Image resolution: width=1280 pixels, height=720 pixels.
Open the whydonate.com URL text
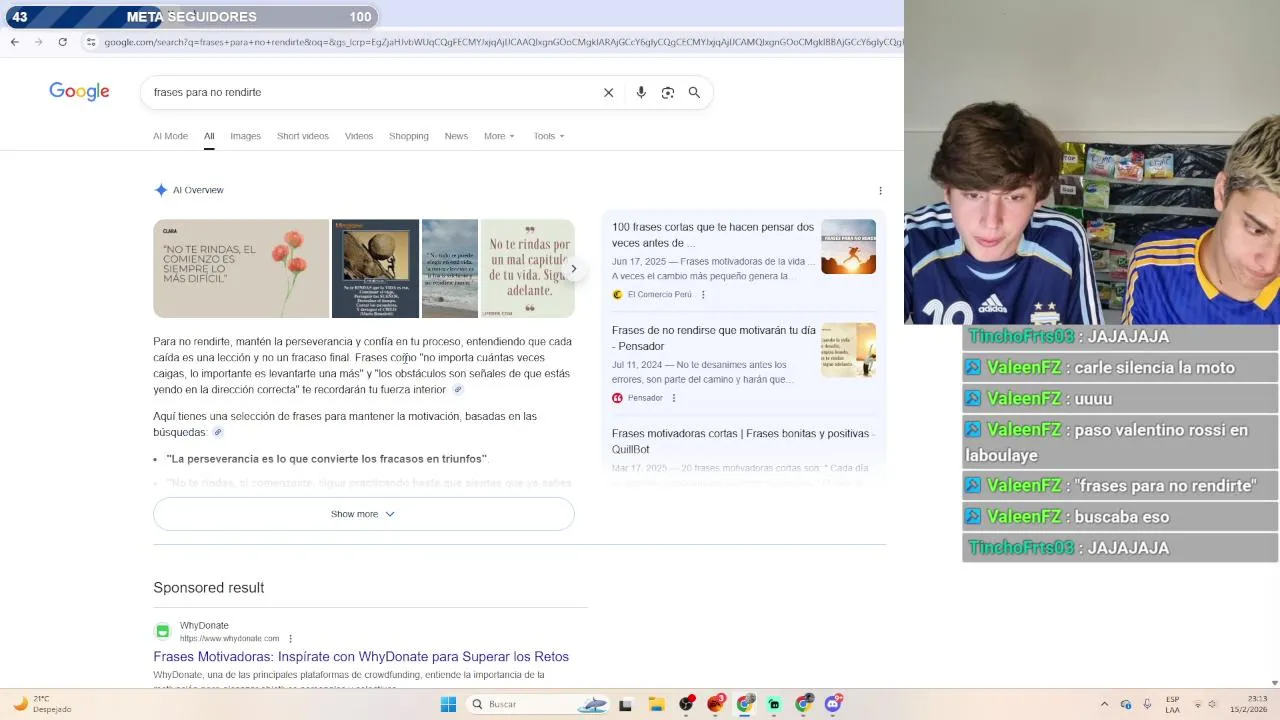tap(229, 638)
